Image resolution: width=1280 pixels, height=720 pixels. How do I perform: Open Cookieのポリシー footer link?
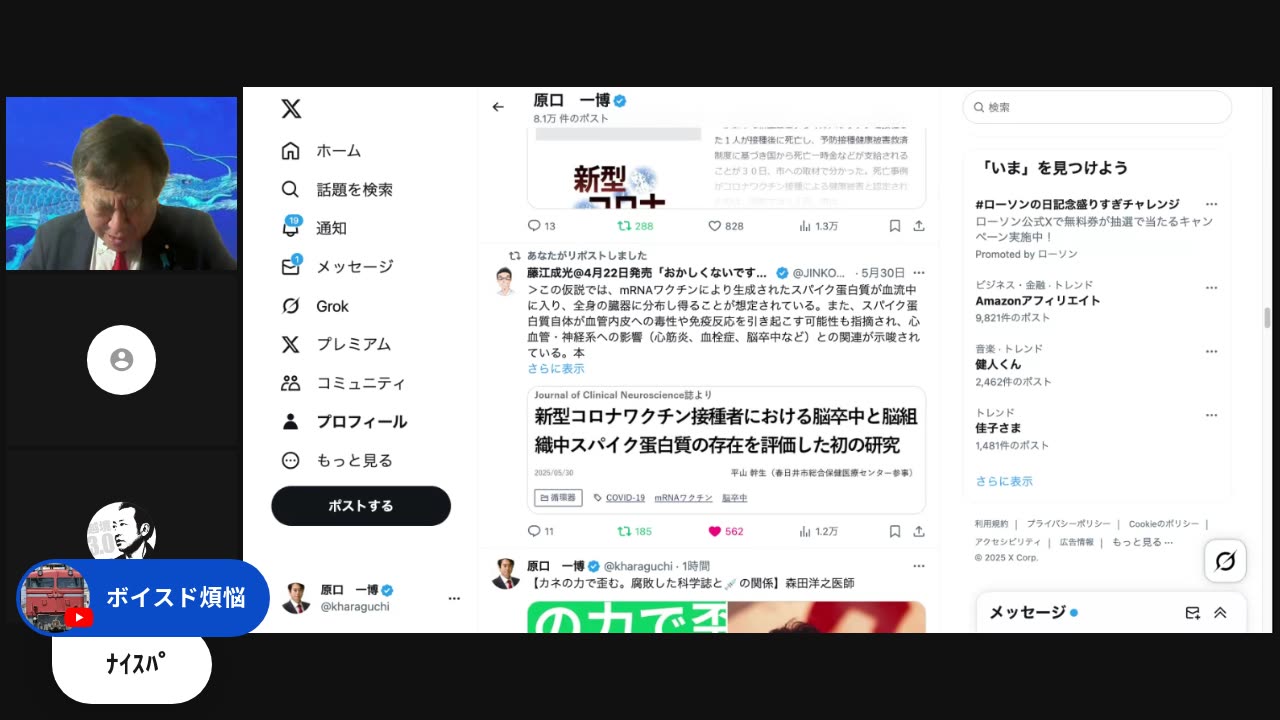[1164, 524]
